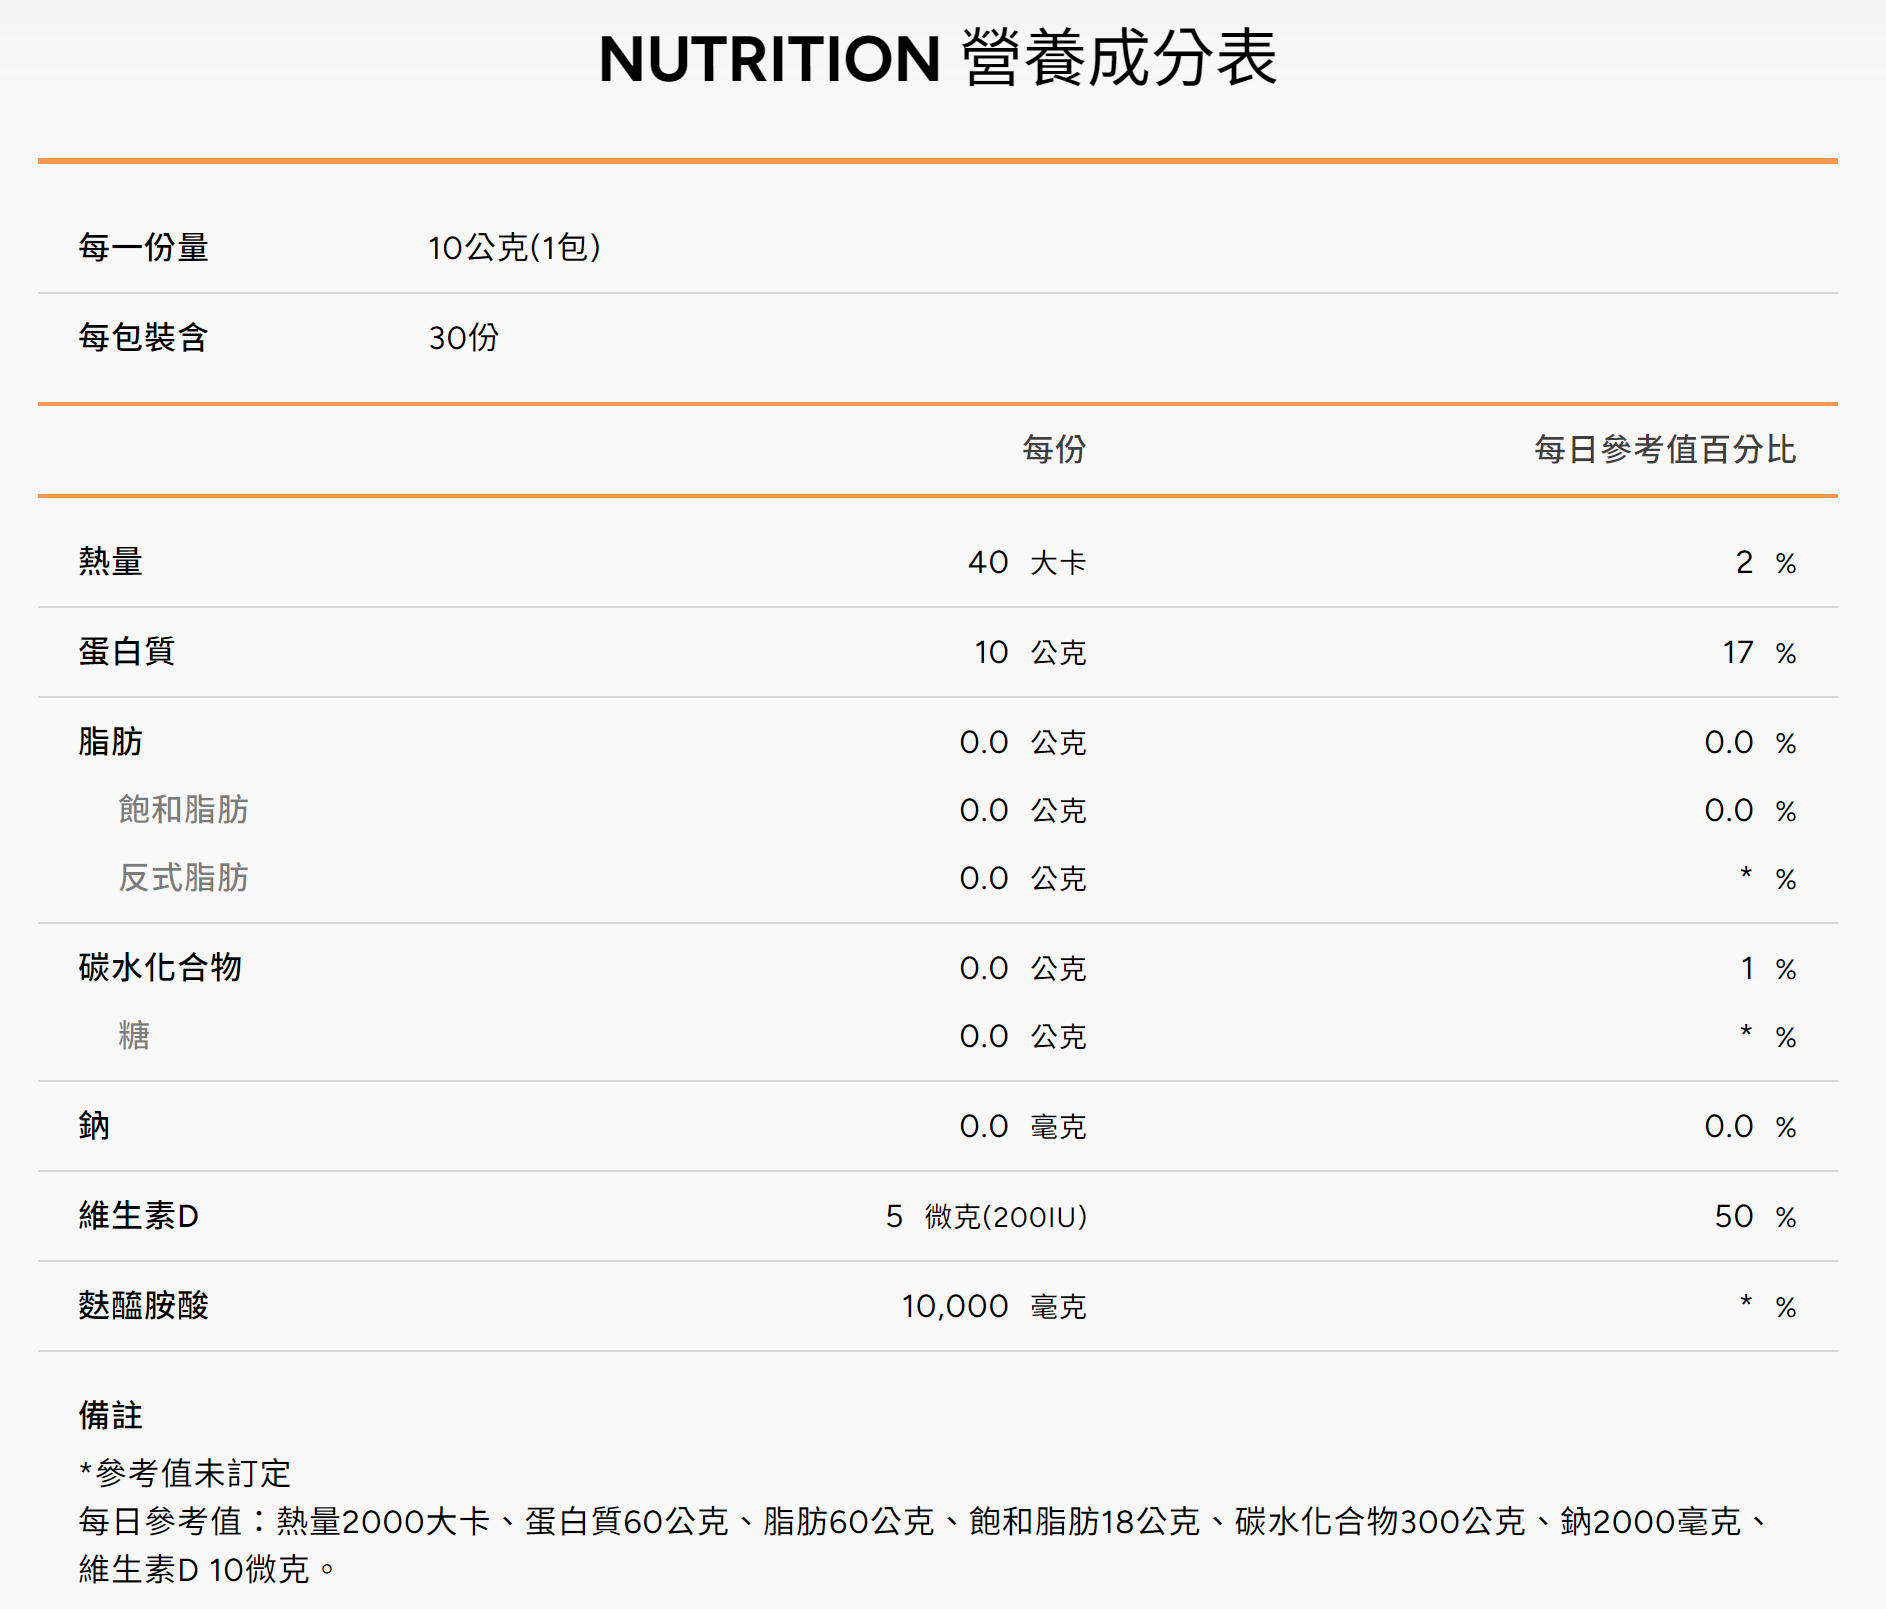Select the '脂肪' row label
This screenshot has width=1886, height=1609.
click(111, 741)
